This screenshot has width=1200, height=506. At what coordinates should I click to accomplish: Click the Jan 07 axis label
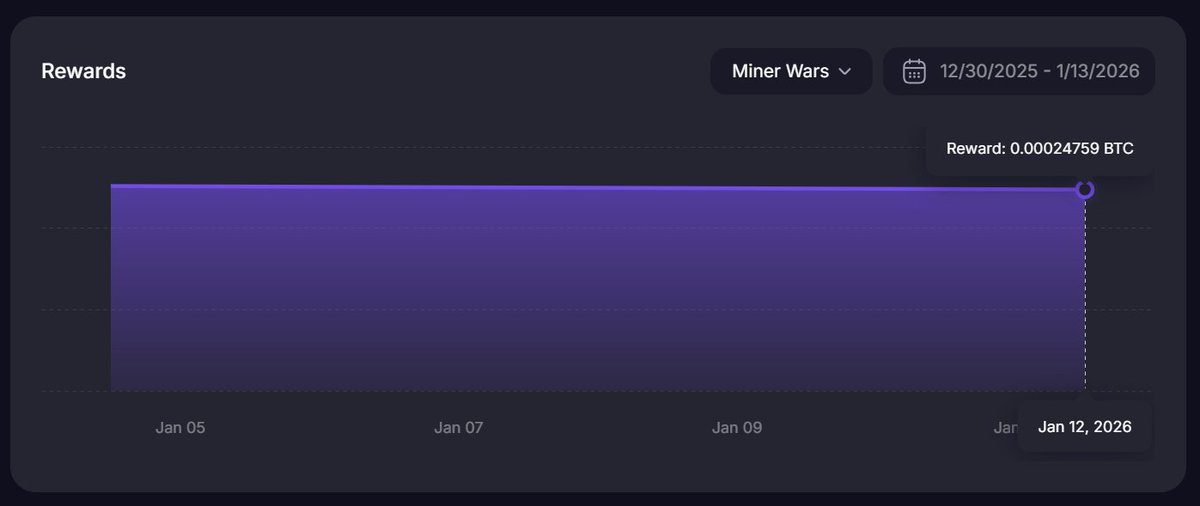[x=459, y=427]
